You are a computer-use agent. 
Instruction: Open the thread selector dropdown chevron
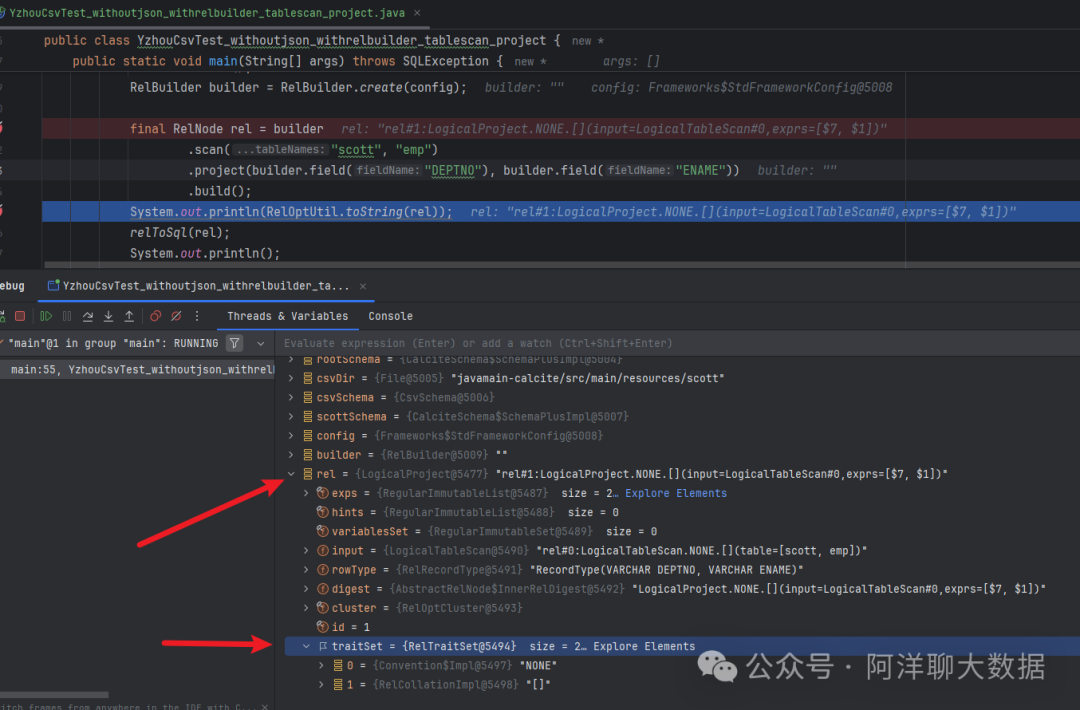261,343
